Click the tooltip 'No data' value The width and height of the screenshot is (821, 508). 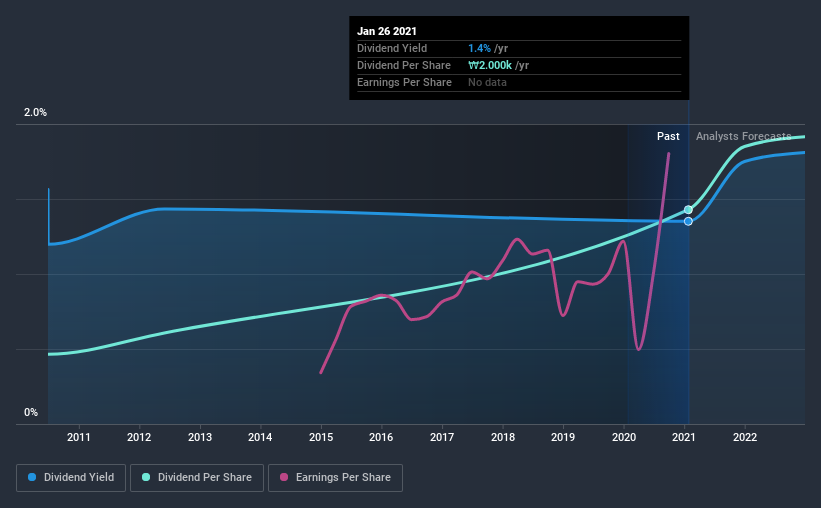487,82
